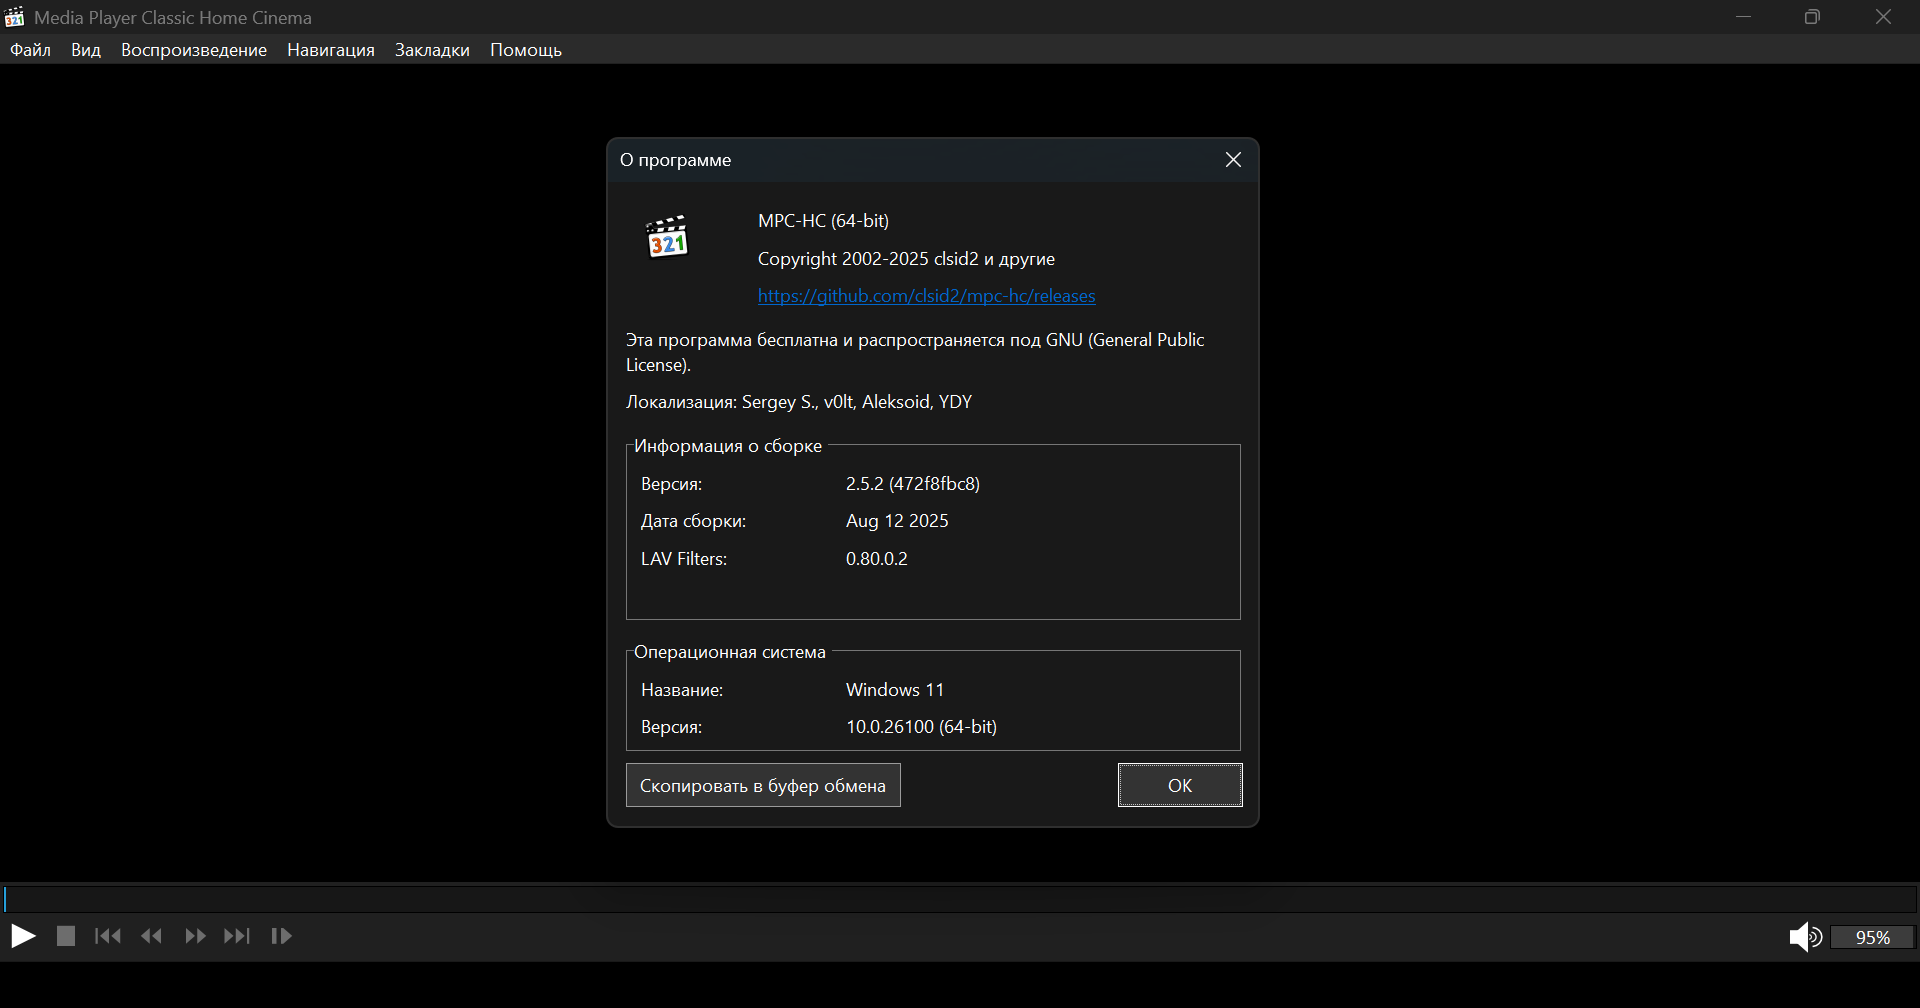The image size is (1920, 1008).
Task: Click the playback seek bar
Action: [x=960, y=898]
